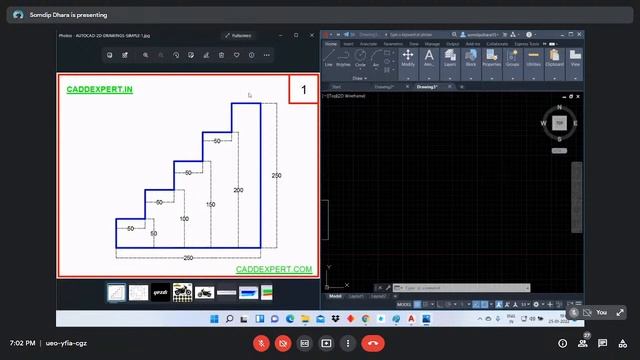
Task: Open more meeting options
Action: pos(348,343)
